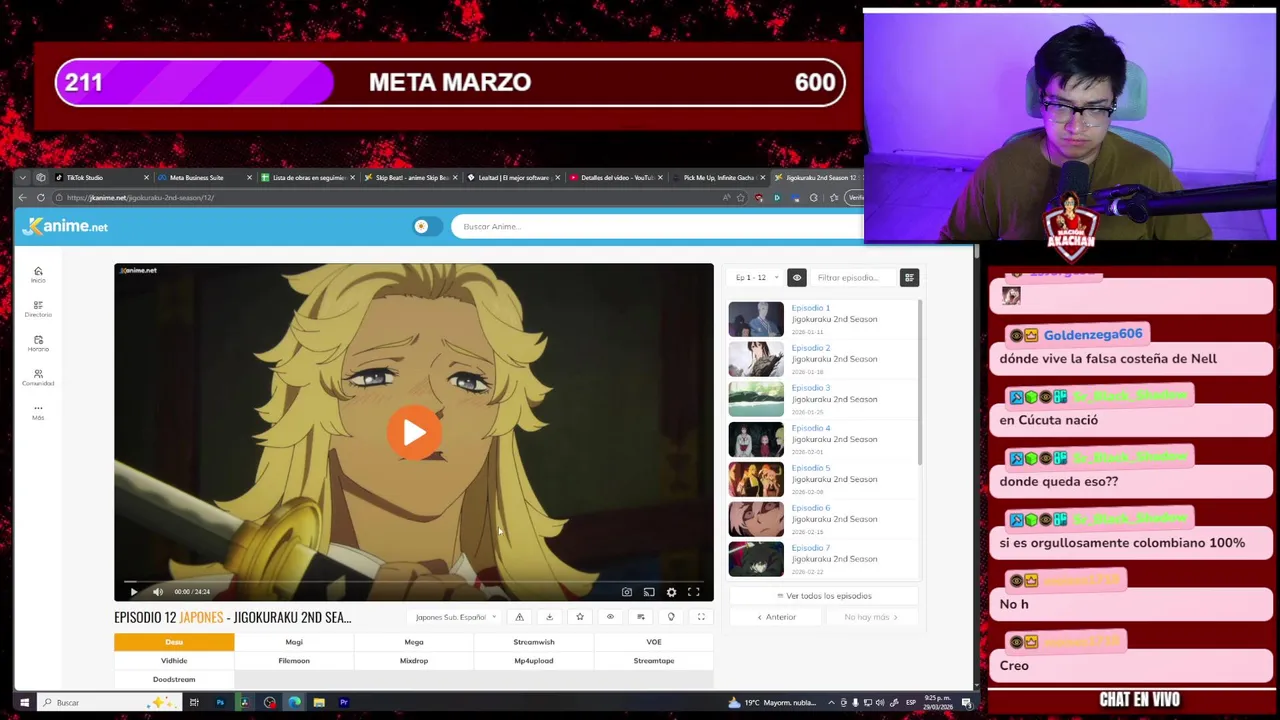Reload the page with browser refresh button
Viewport: 1280px width, 720px height.
tap(41, 198)
